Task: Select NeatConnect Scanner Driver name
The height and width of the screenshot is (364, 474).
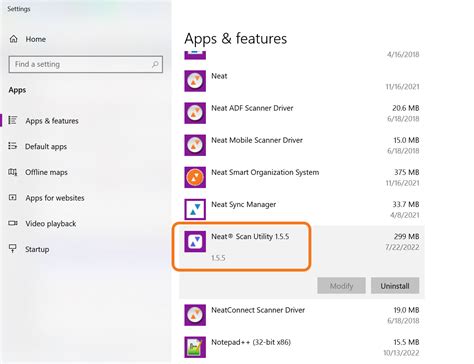Action: pos(258,310)
